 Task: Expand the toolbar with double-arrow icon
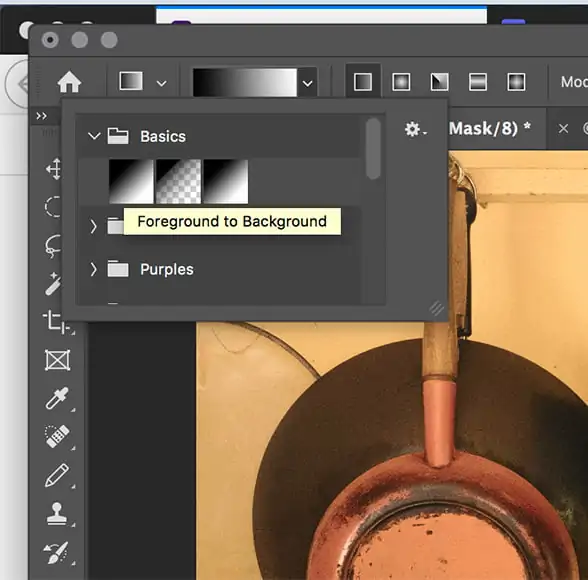pos(42,116)
